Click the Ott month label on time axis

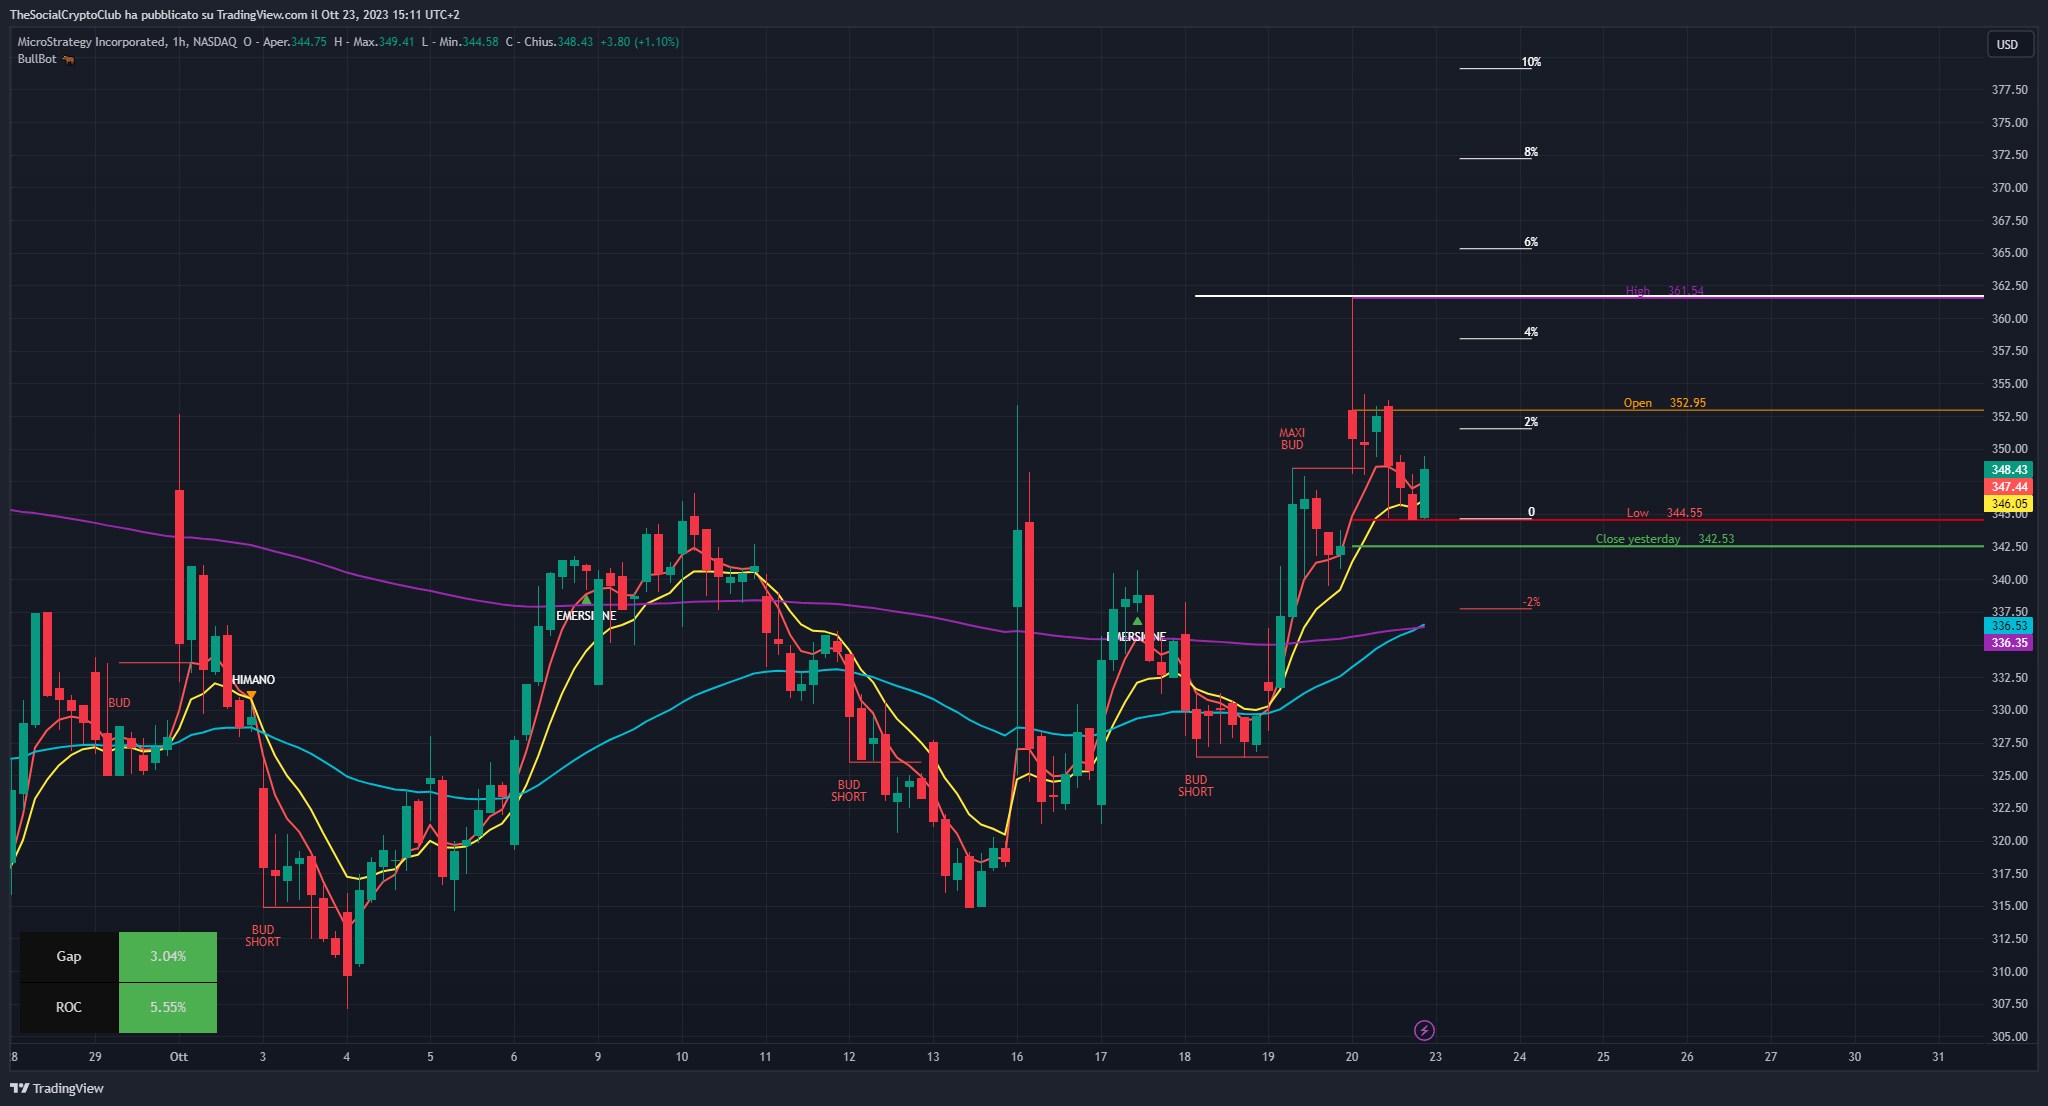(179, 1057)
